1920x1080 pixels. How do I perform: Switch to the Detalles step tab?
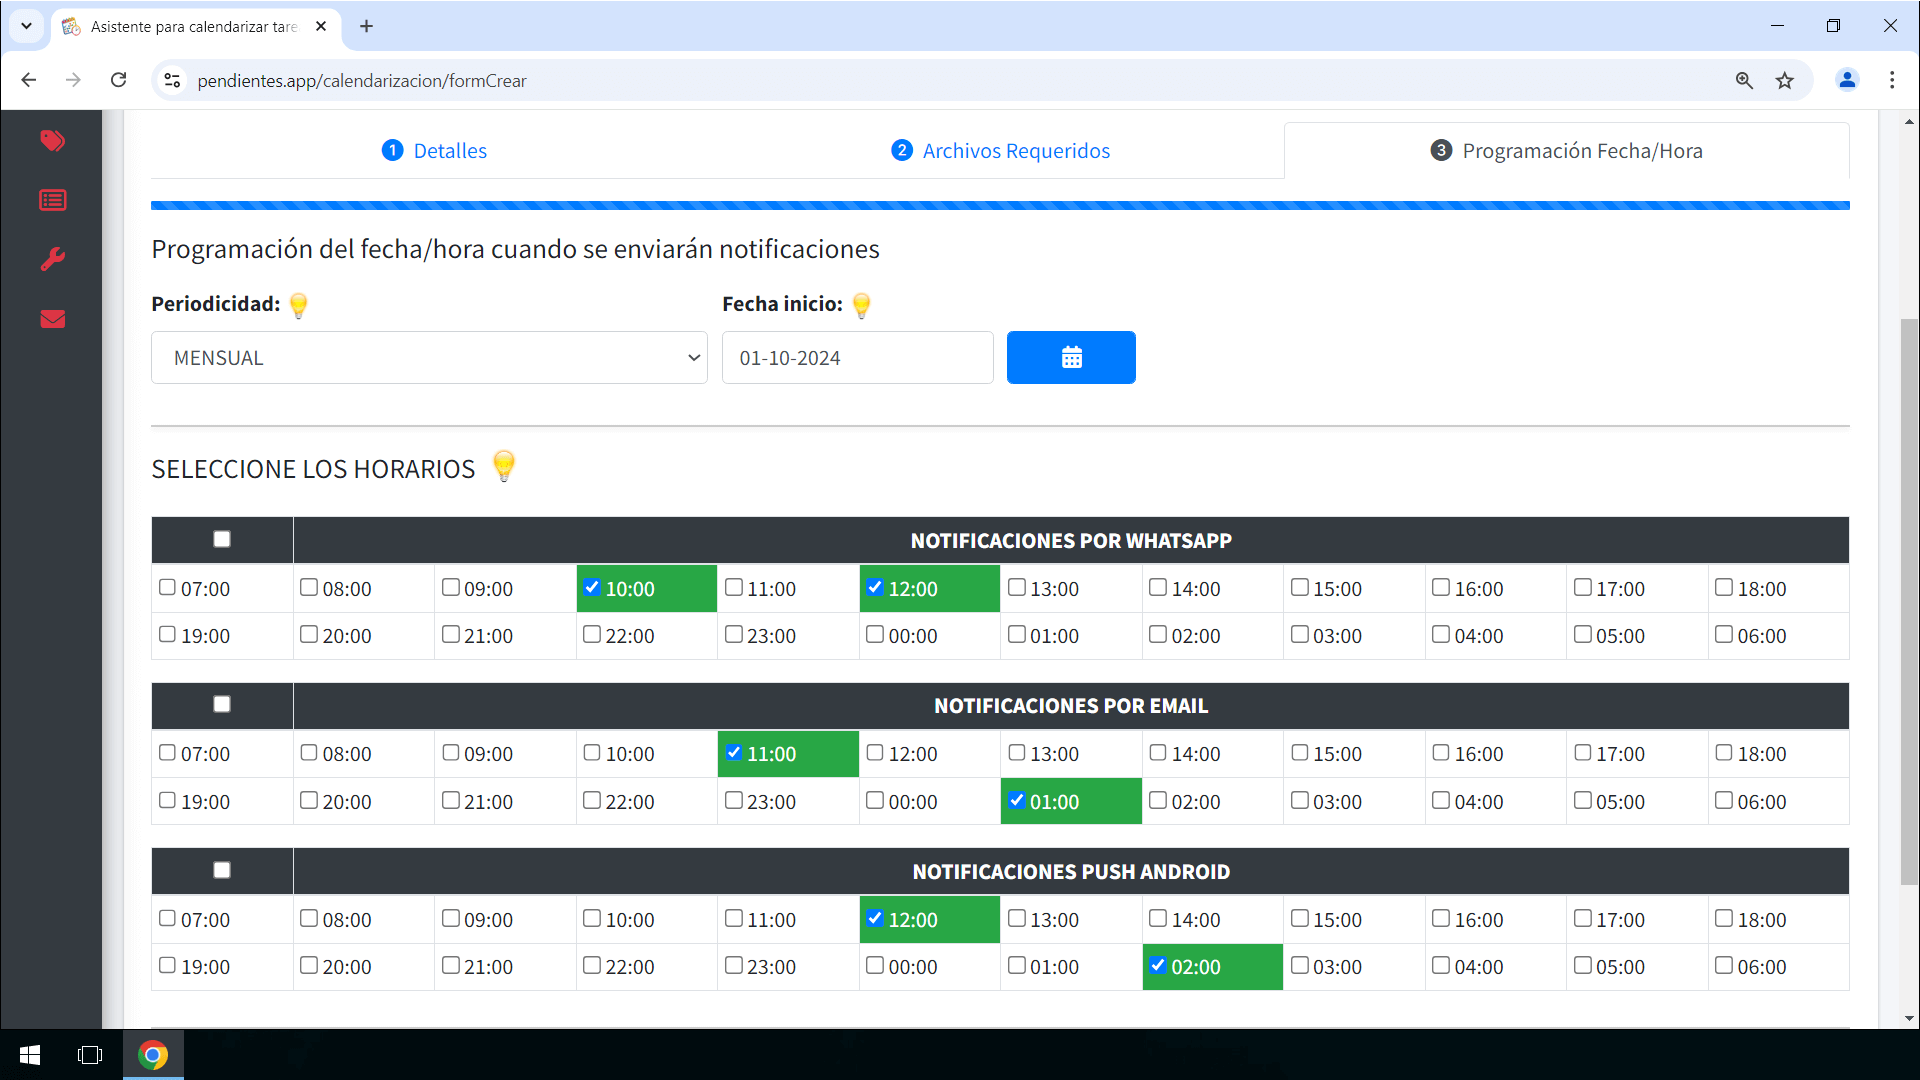[x=435, y=151]
